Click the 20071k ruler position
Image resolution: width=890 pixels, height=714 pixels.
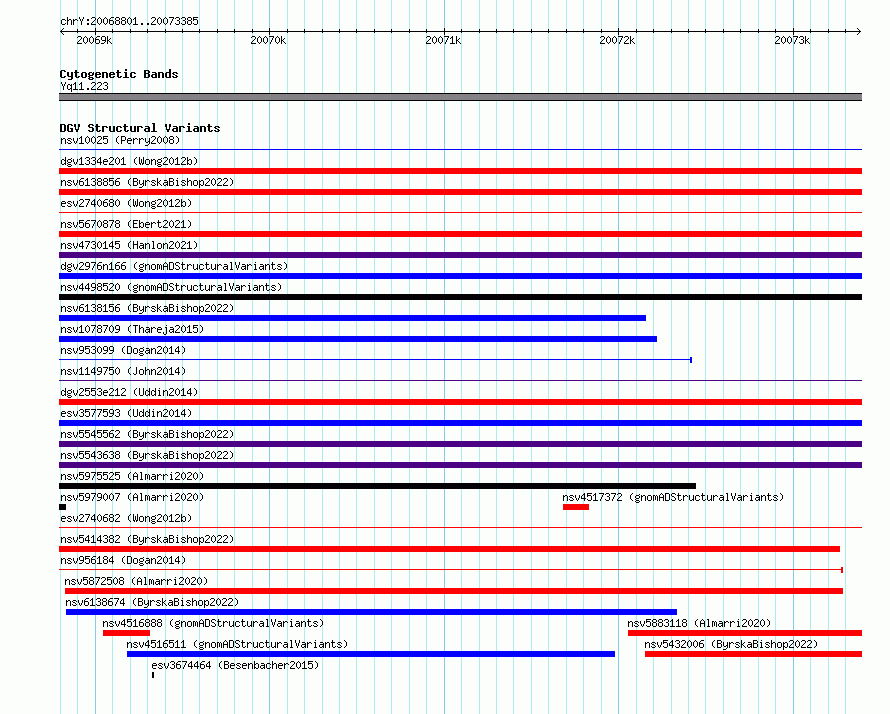tap(443, 40)
